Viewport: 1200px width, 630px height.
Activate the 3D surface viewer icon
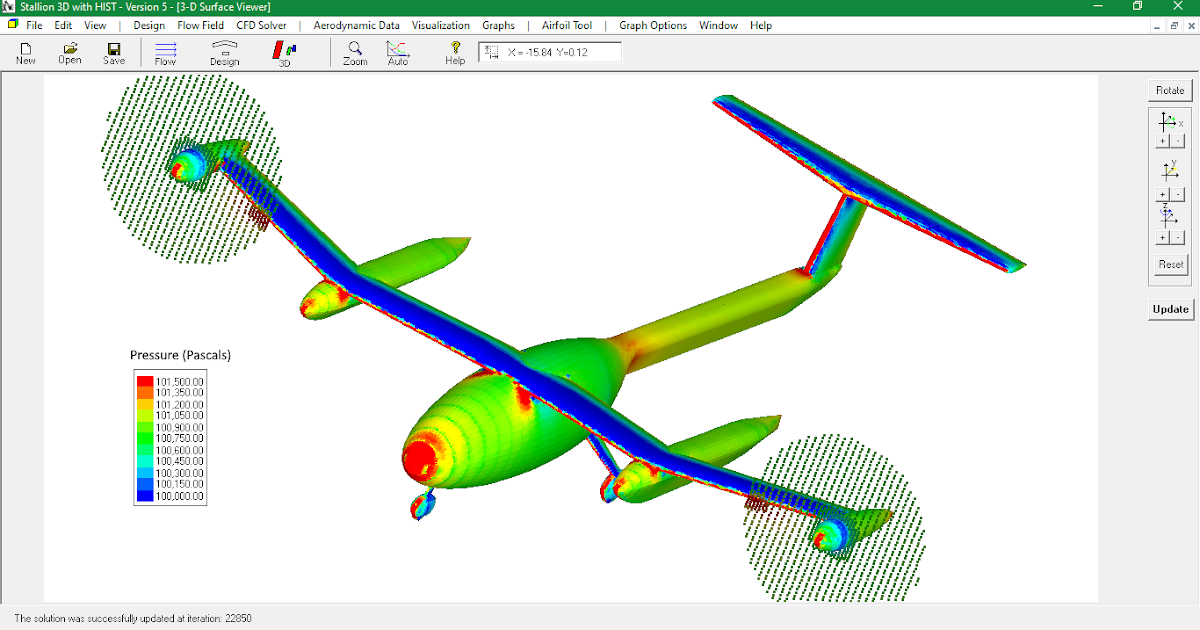[x=284, y=51]
